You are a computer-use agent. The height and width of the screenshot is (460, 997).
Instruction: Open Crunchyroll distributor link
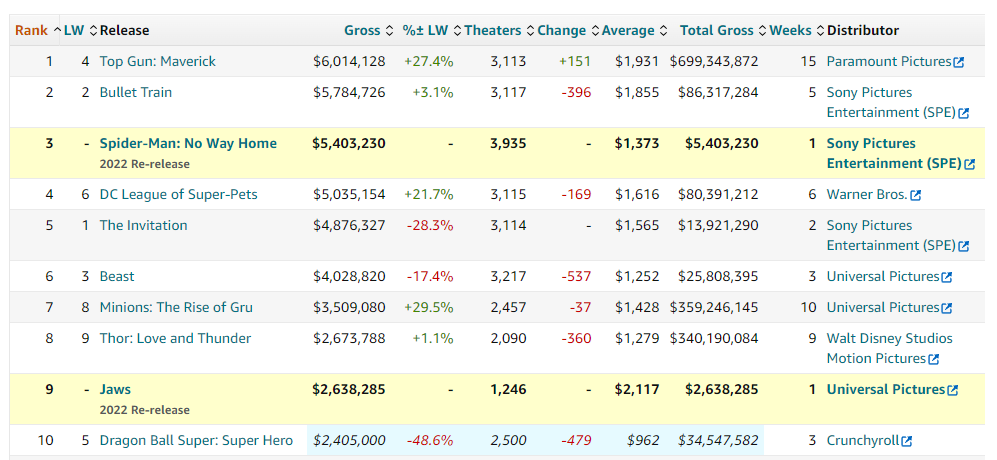(x=863, y=441)
